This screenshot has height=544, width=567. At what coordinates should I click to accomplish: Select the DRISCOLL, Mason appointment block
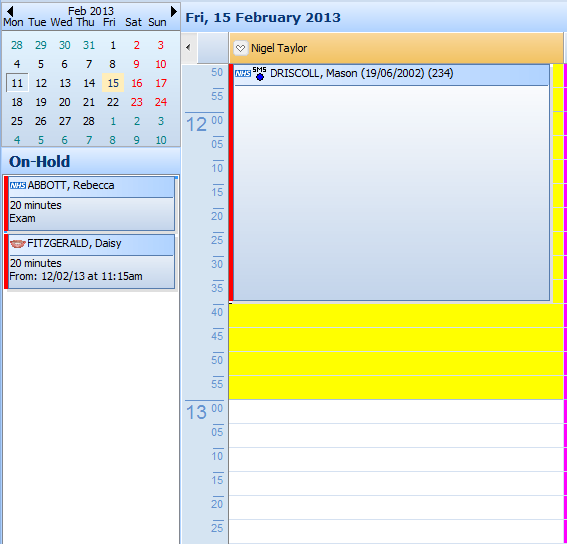391,183
